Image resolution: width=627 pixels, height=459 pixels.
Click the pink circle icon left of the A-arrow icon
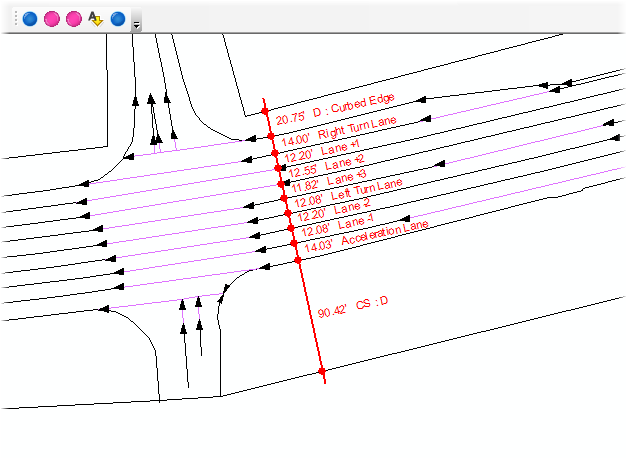(74, 19)
